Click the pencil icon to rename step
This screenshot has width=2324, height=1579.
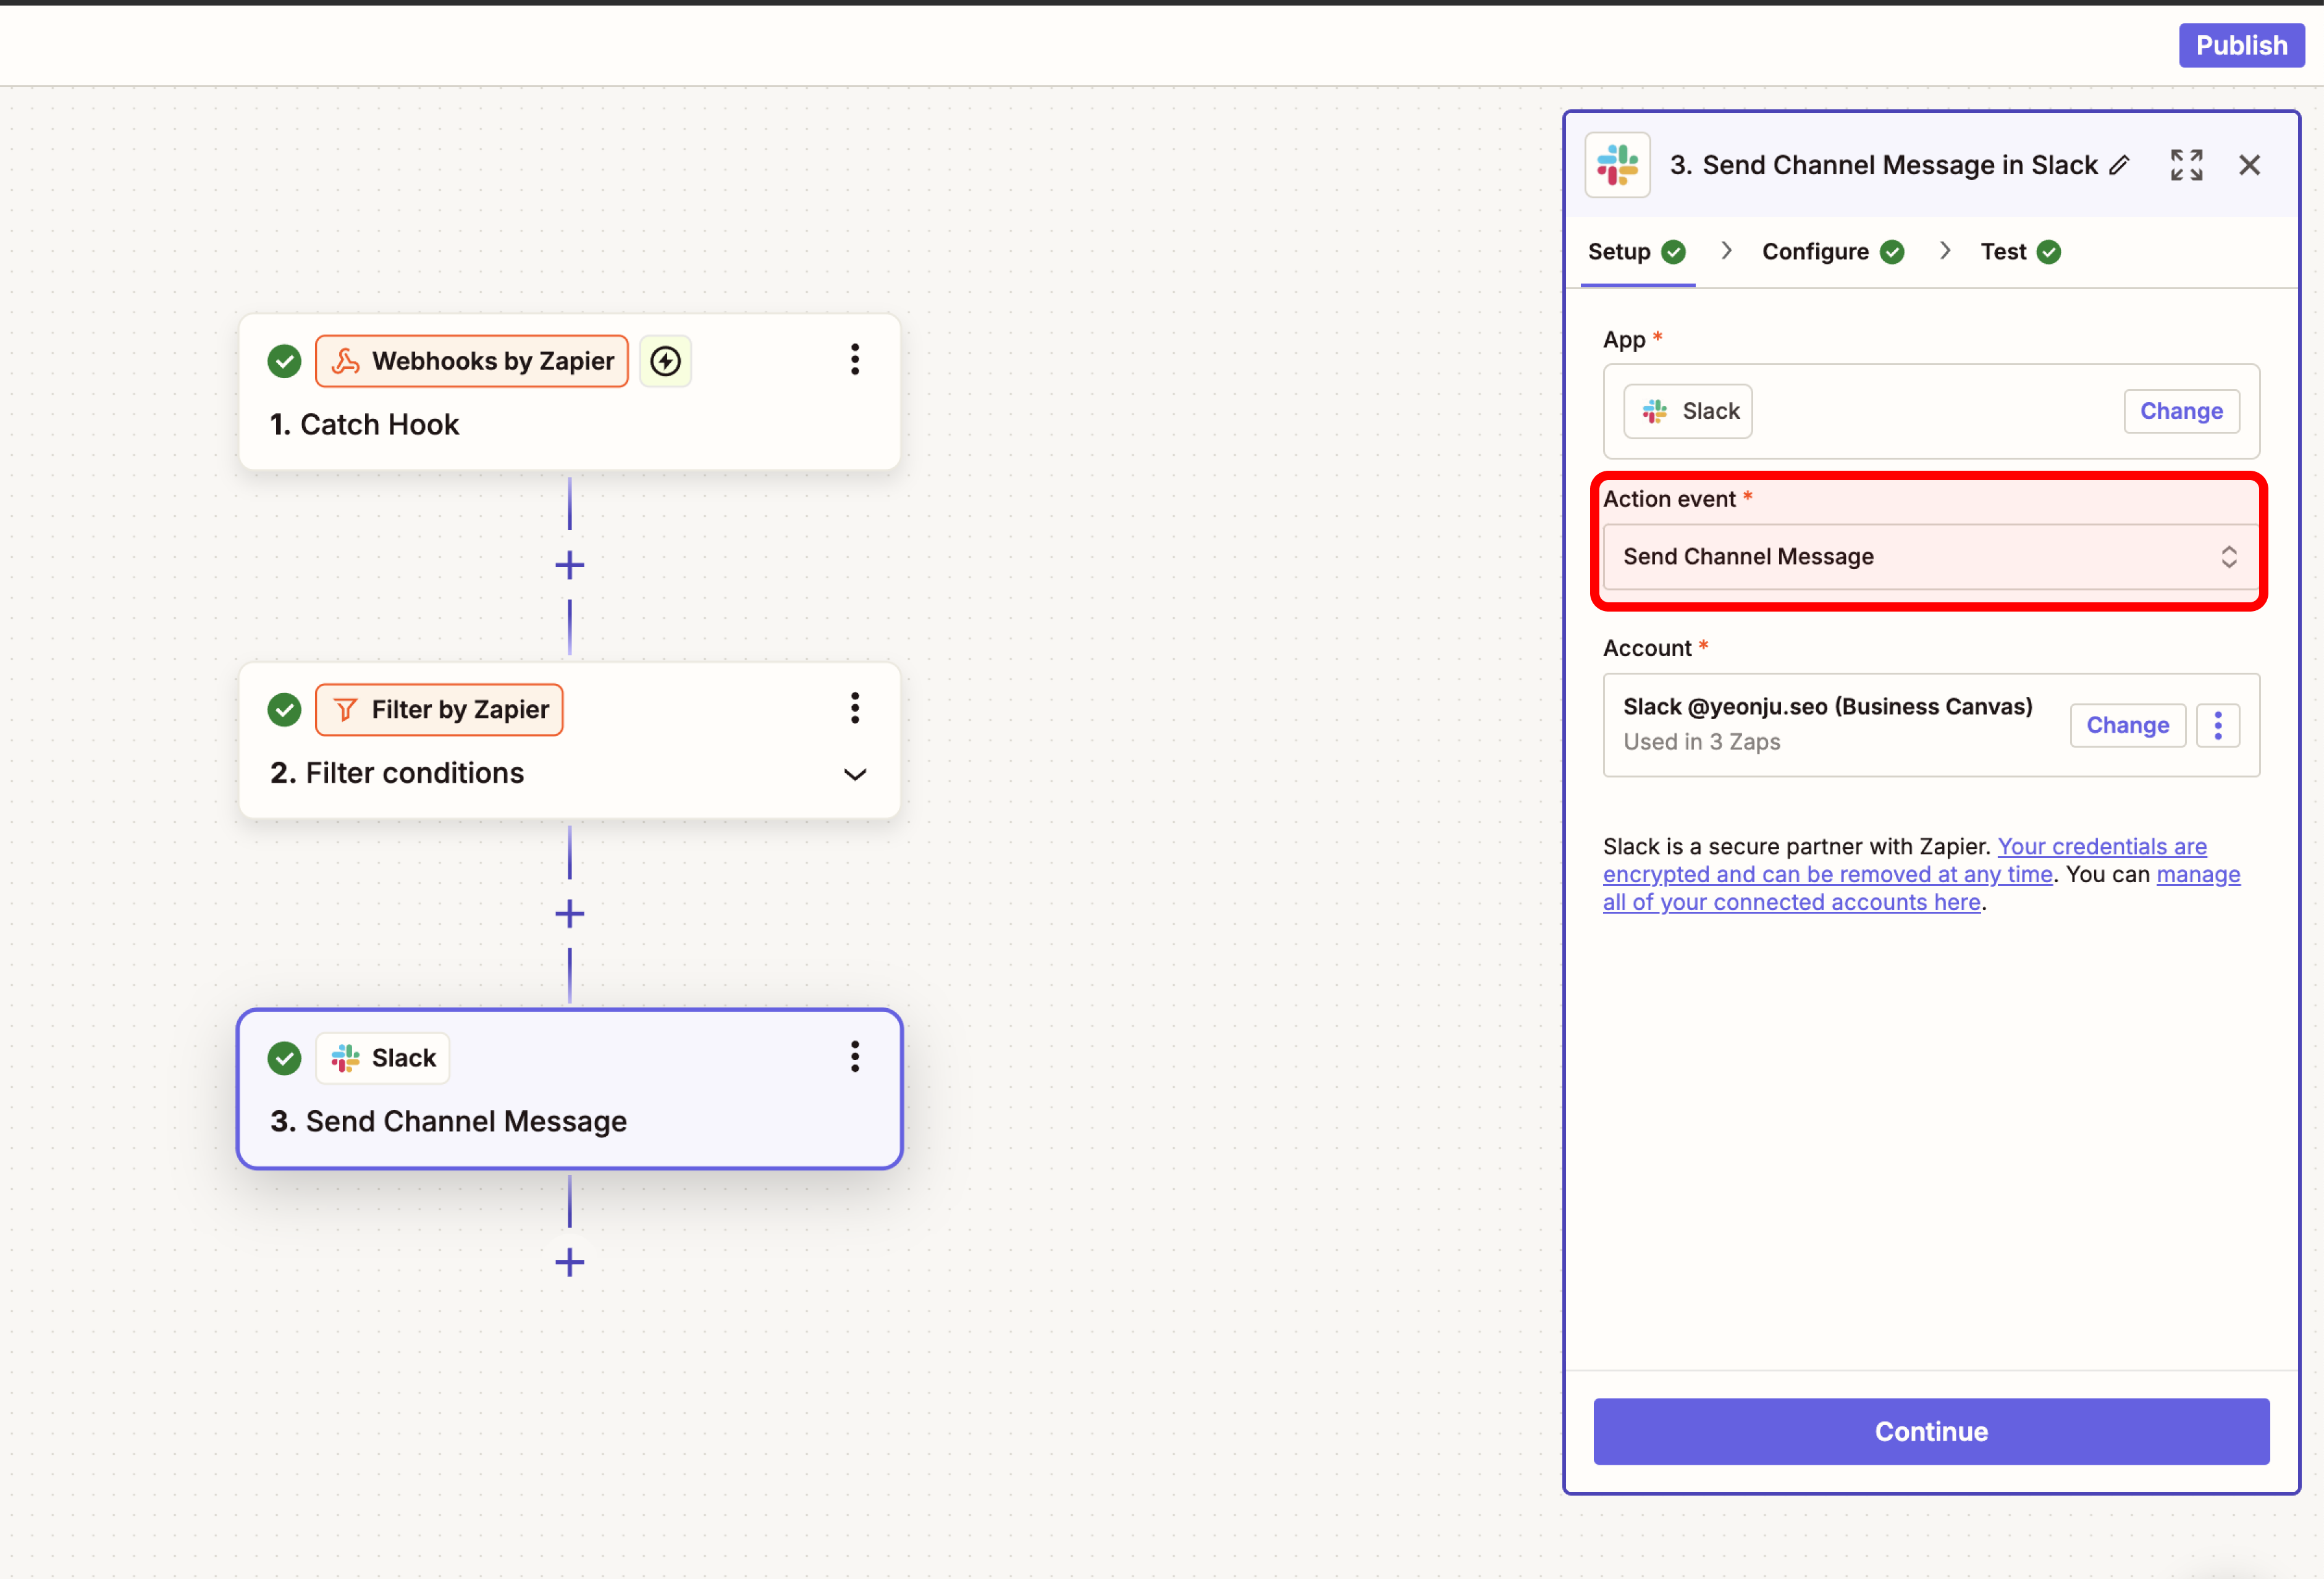(x=2119, y=165)
